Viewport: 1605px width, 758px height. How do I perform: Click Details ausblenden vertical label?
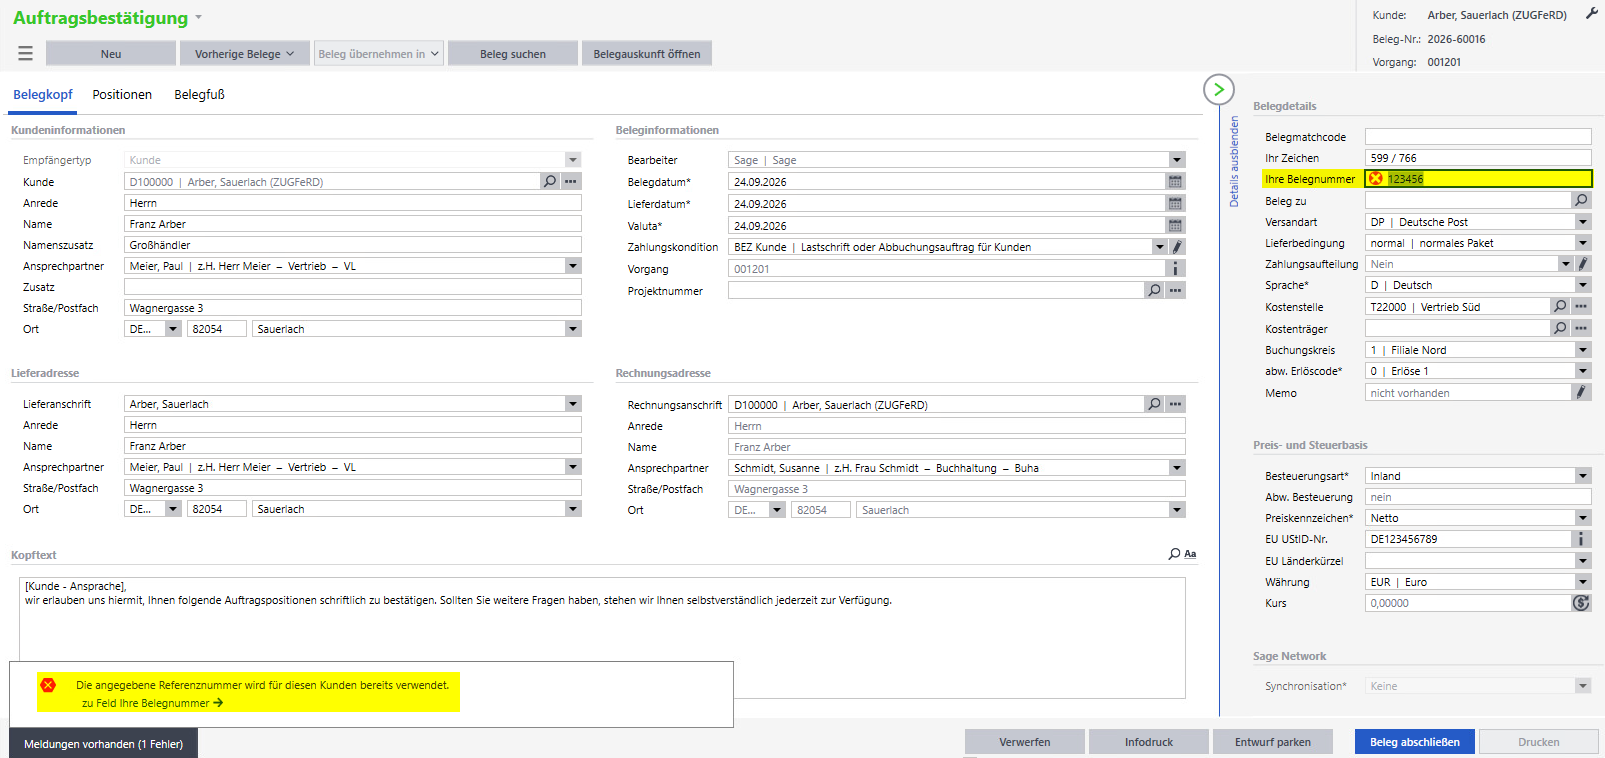click(x=1234, y=161)
